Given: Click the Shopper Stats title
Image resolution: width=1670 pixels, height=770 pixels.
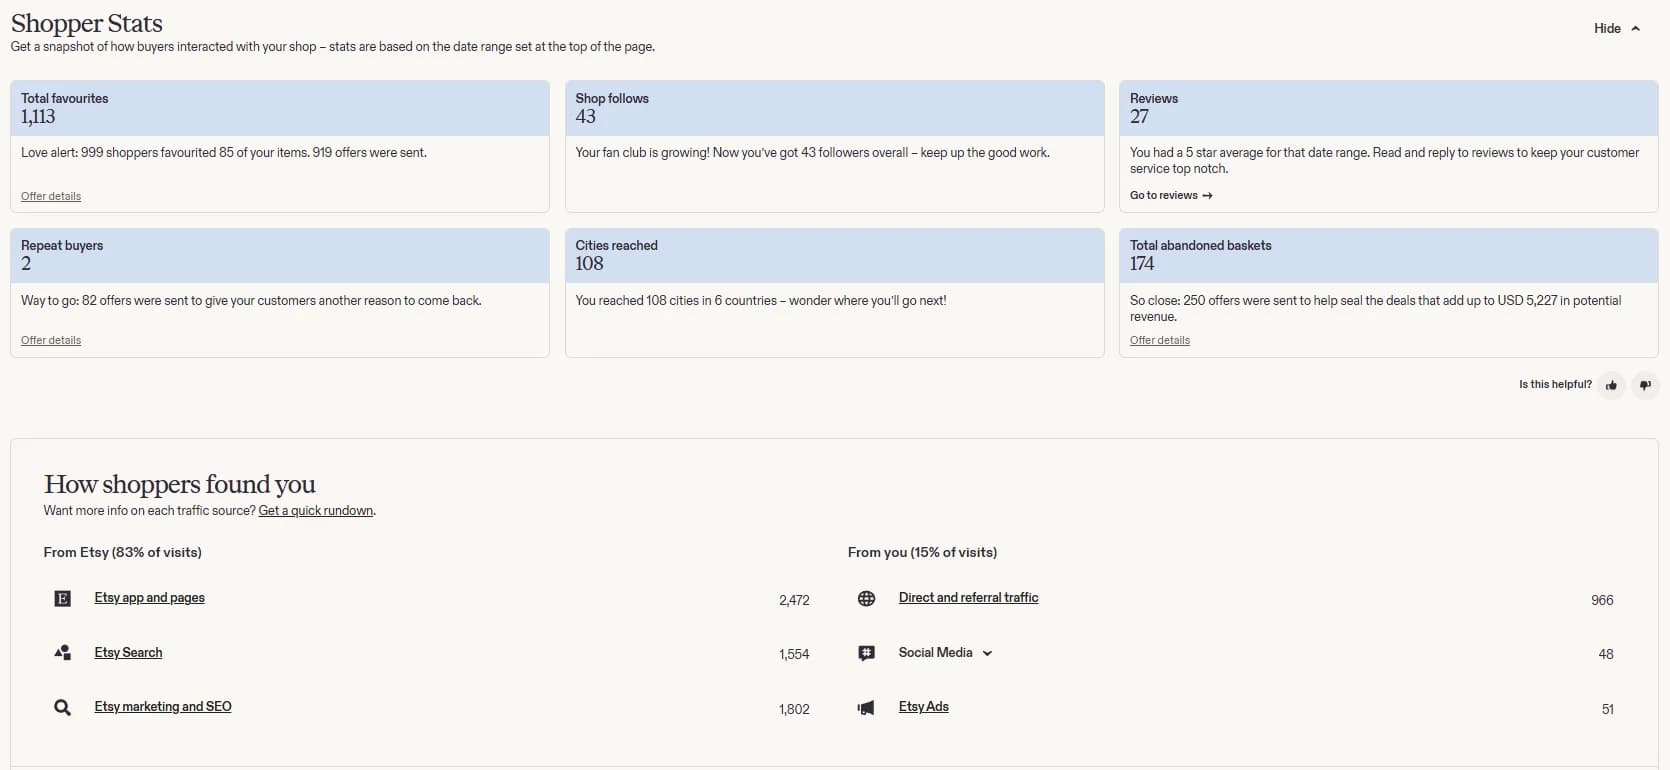Looking at the screenshot, I should (x=87, y=23).
